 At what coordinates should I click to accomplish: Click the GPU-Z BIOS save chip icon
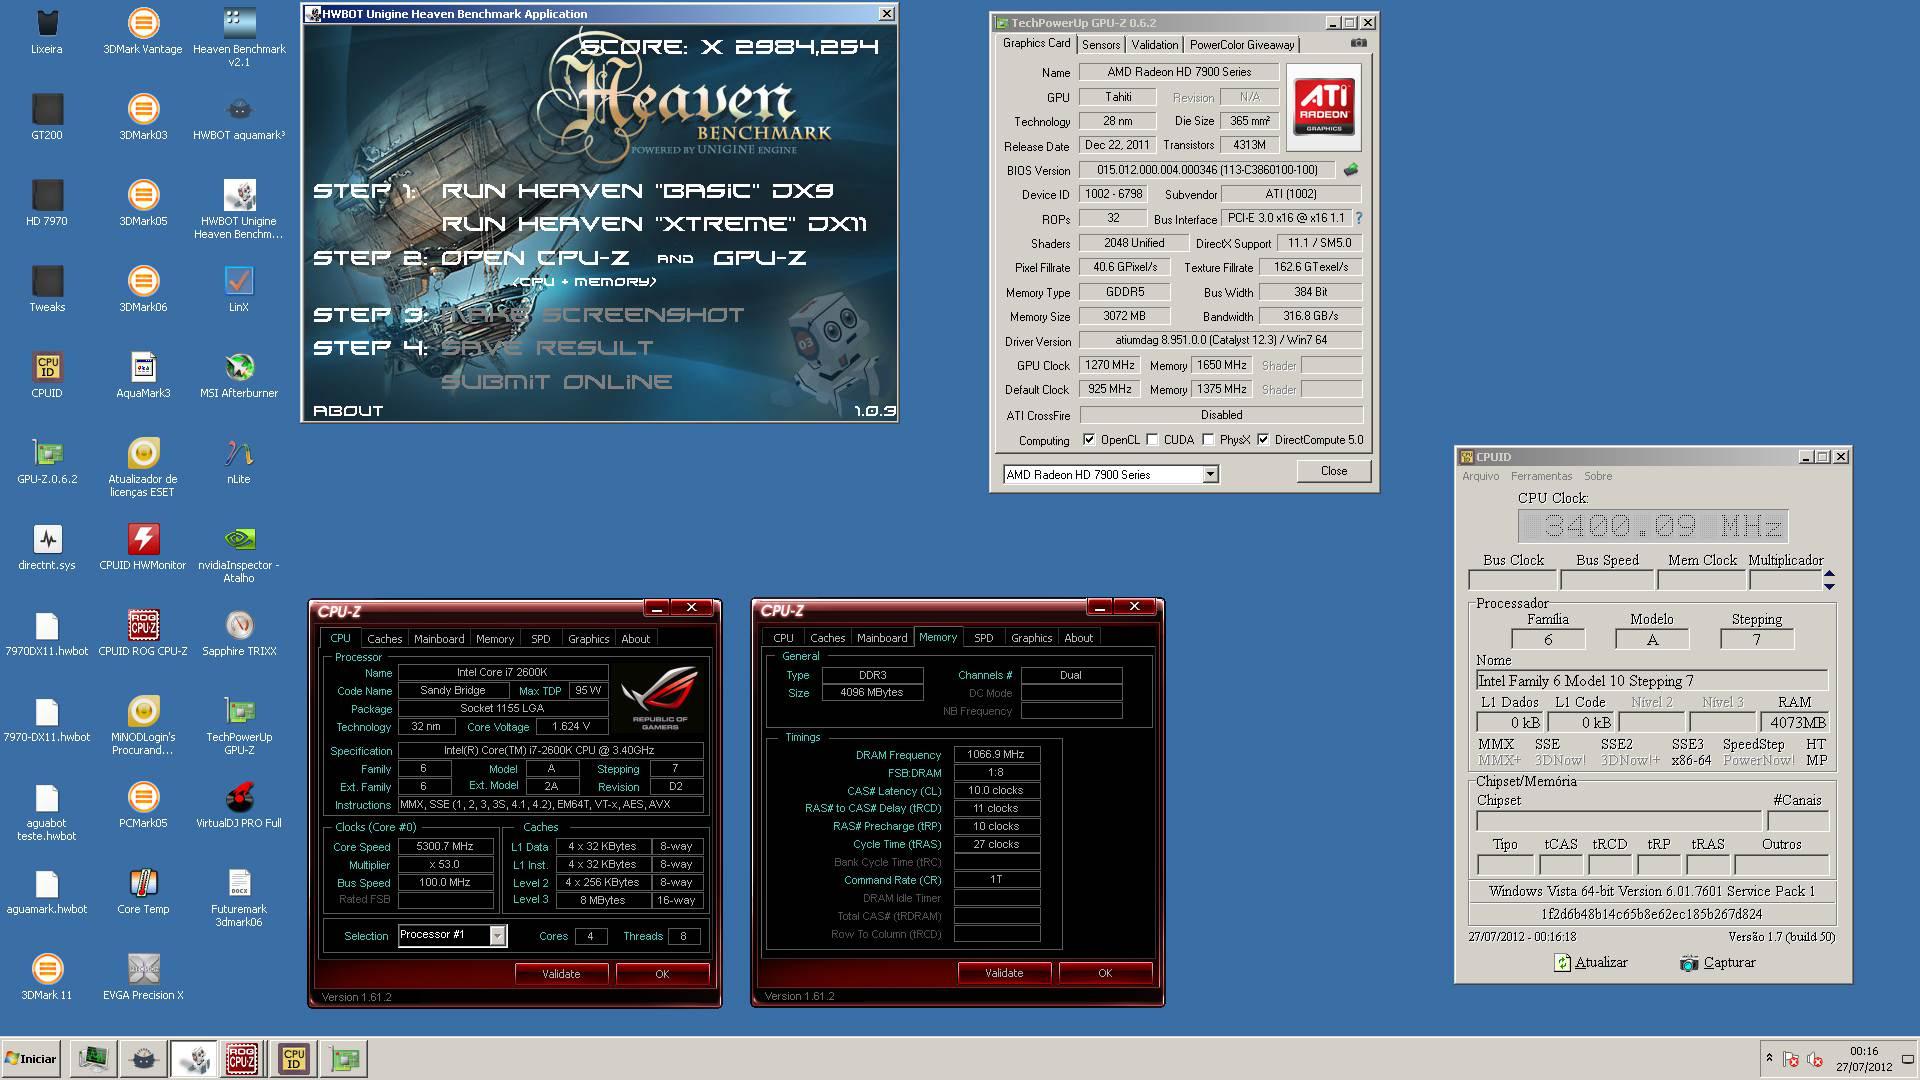point(1351,170)
